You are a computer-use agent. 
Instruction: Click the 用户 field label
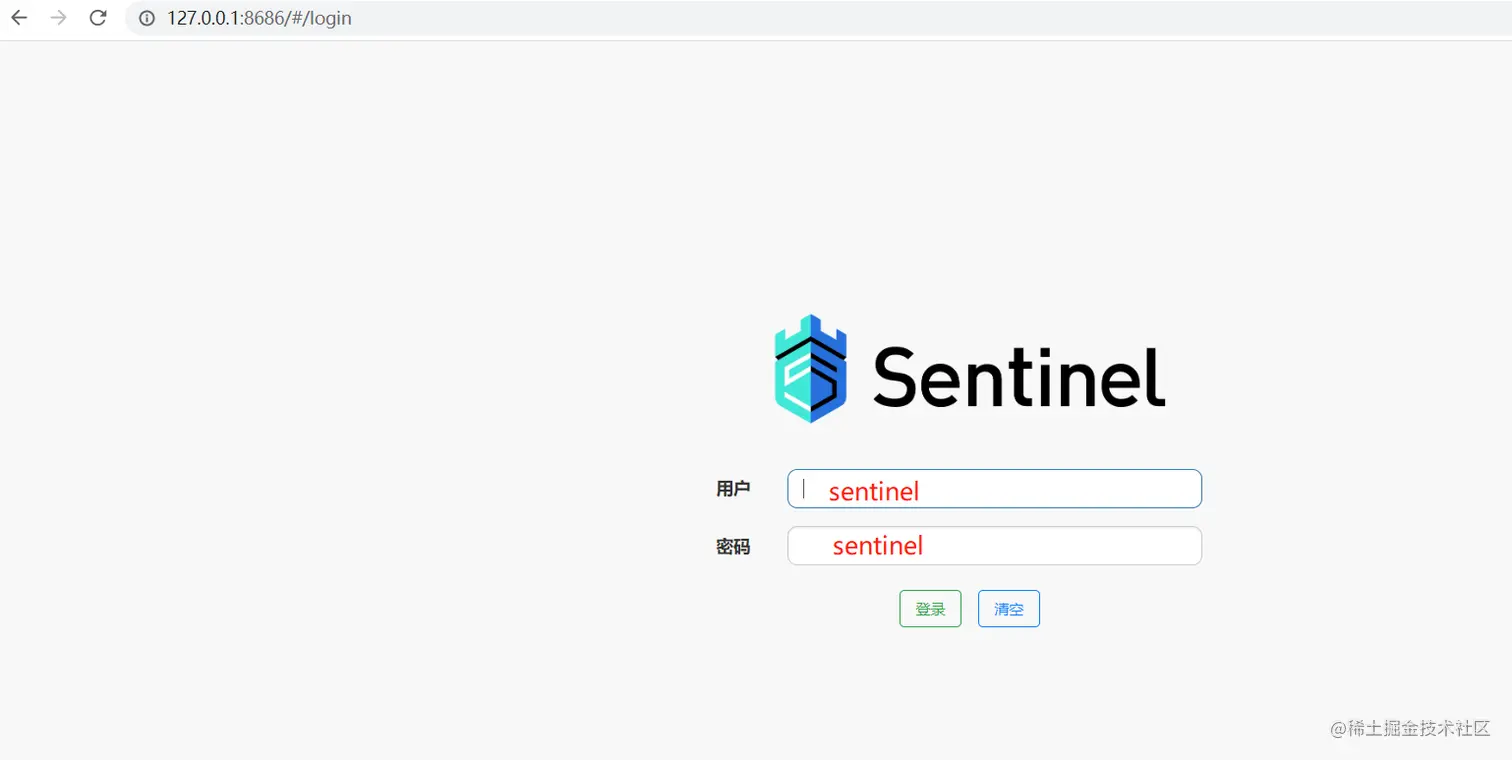coord(733,489)
